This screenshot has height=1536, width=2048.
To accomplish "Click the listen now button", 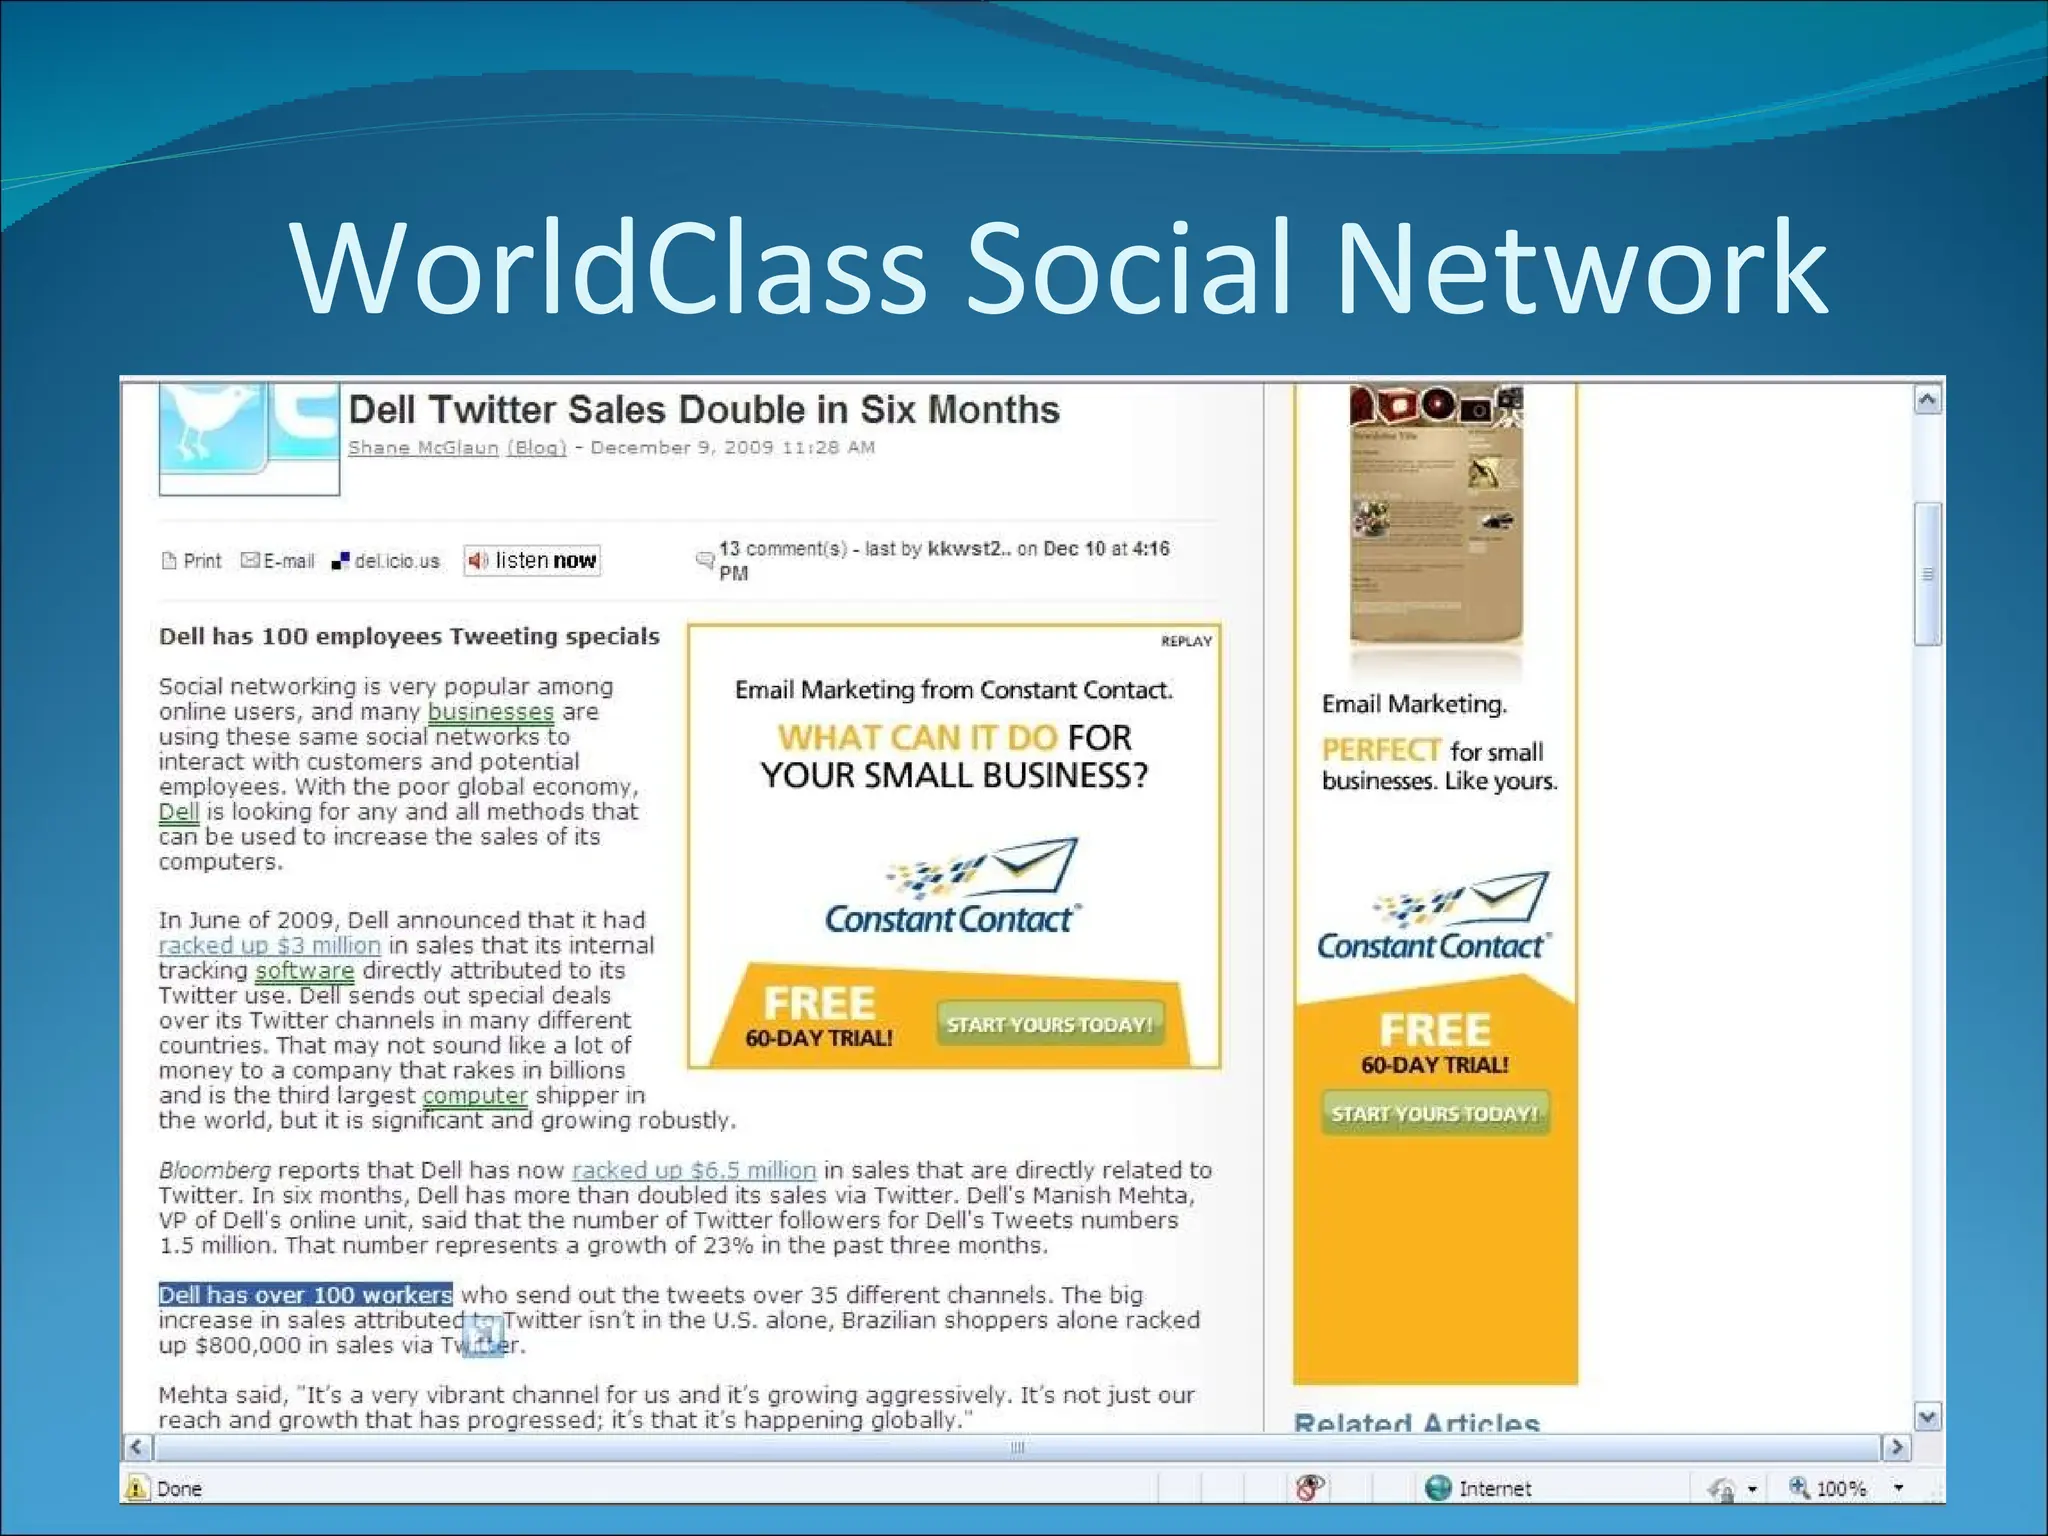I will 532,560.
